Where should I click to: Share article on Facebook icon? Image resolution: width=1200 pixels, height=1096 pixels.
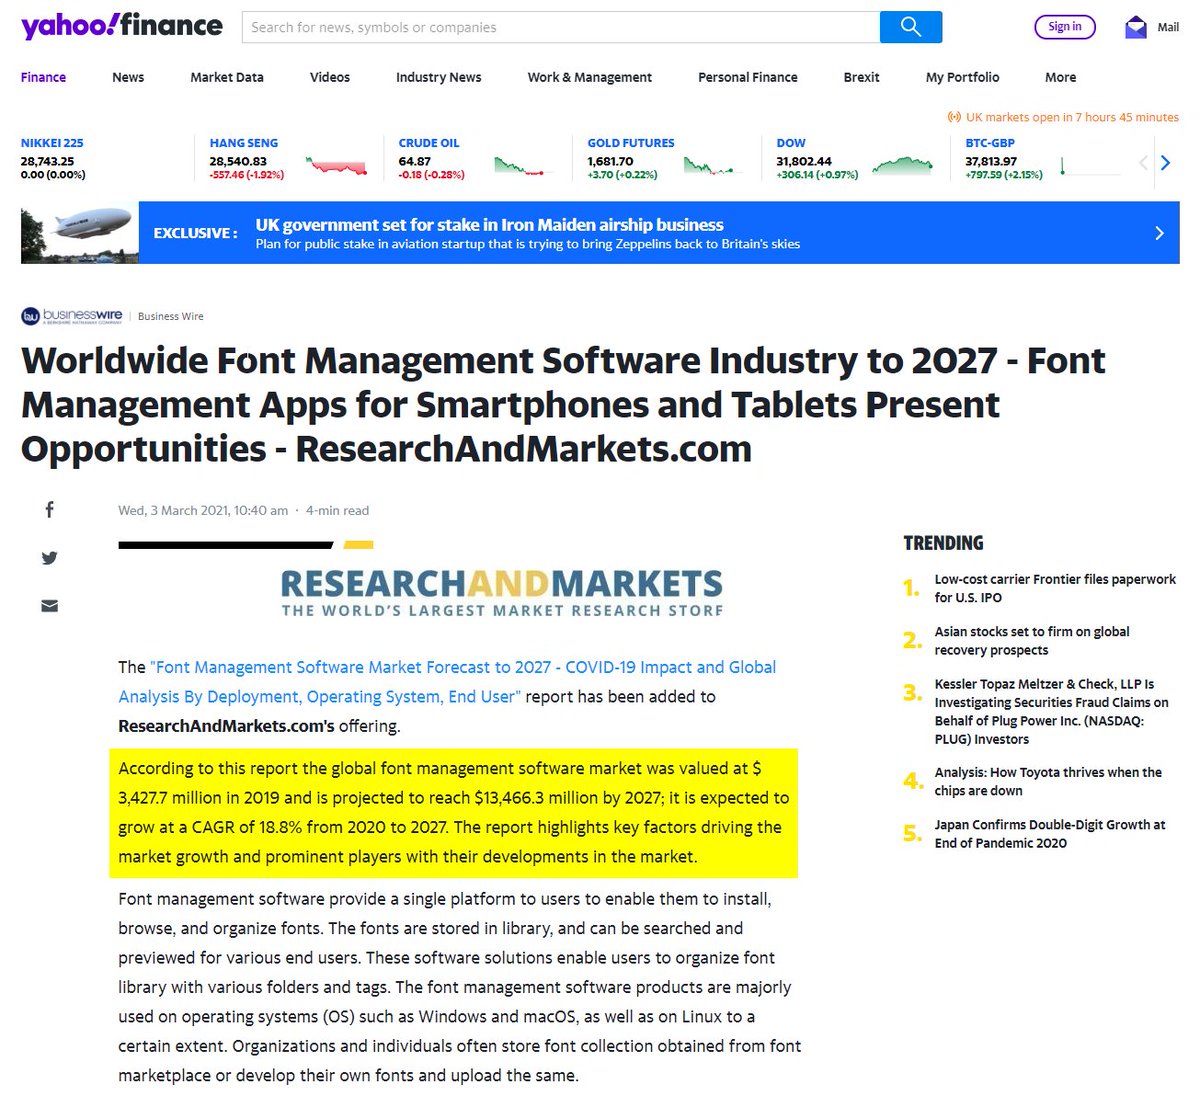pos(50,510)
